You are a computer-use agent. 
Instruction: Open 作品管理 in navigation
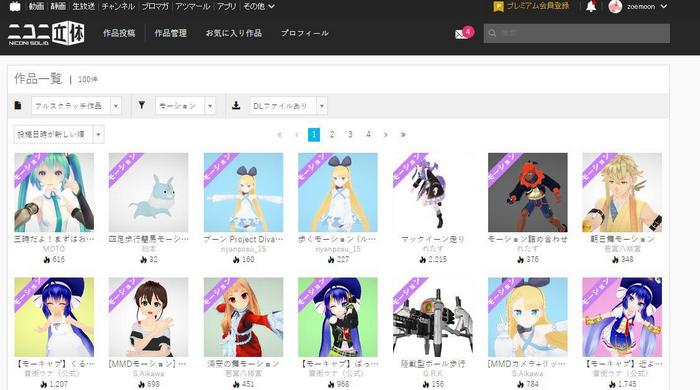point(171,33)
